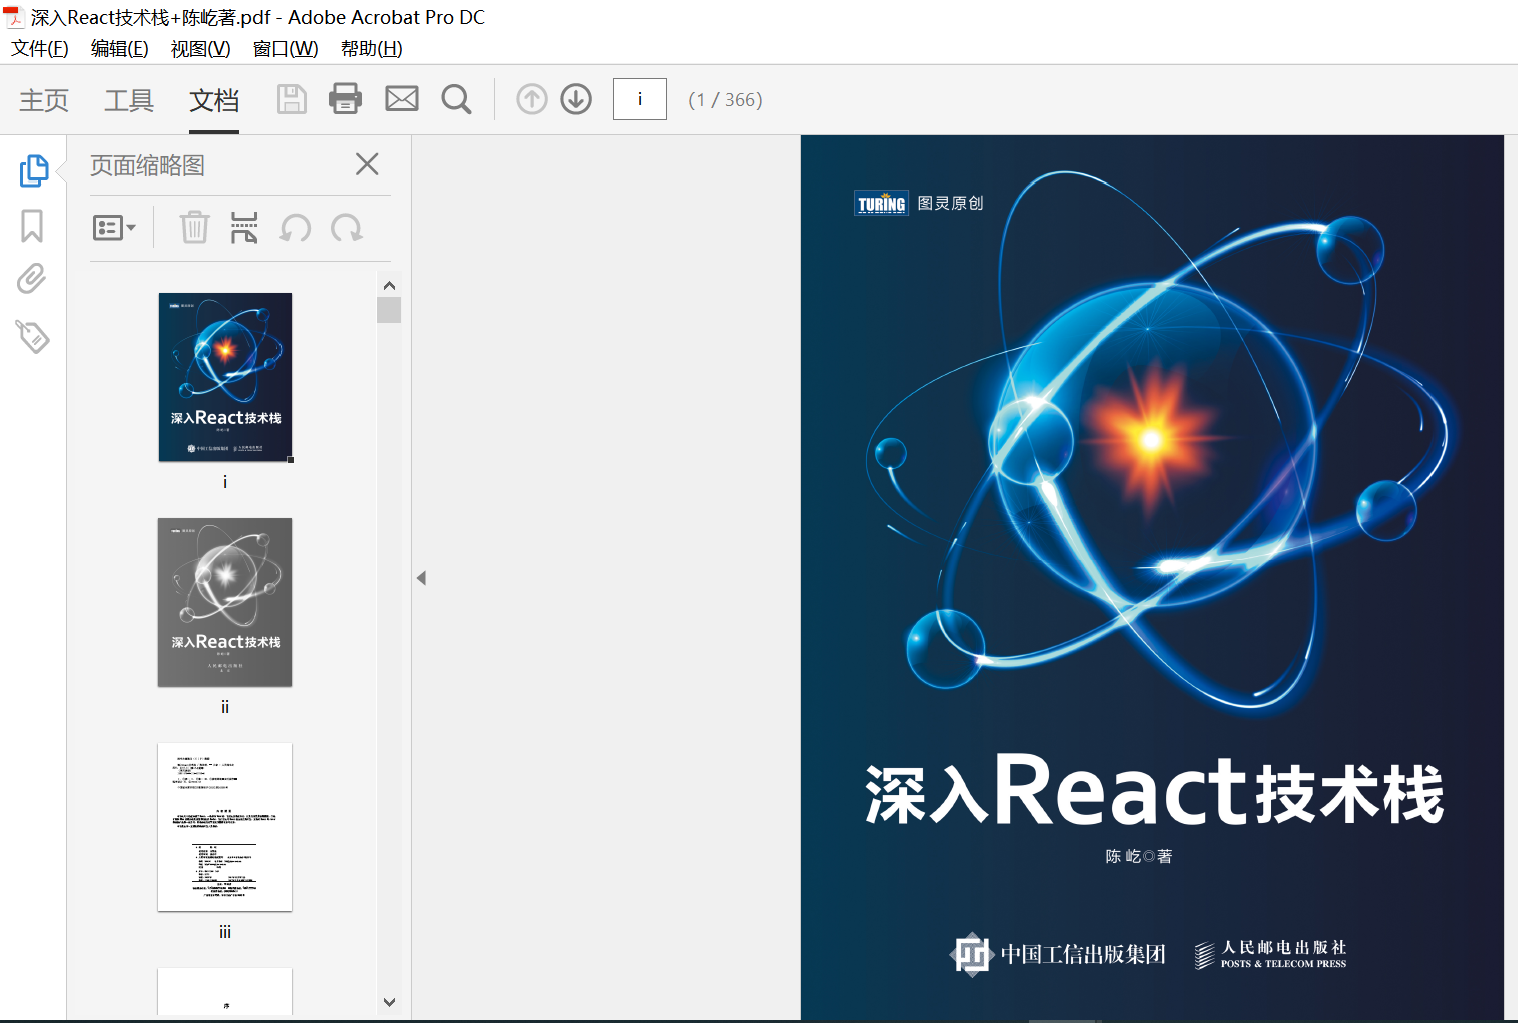
Task: Collapse the navigation pane arrow
Action: (422, 578)
